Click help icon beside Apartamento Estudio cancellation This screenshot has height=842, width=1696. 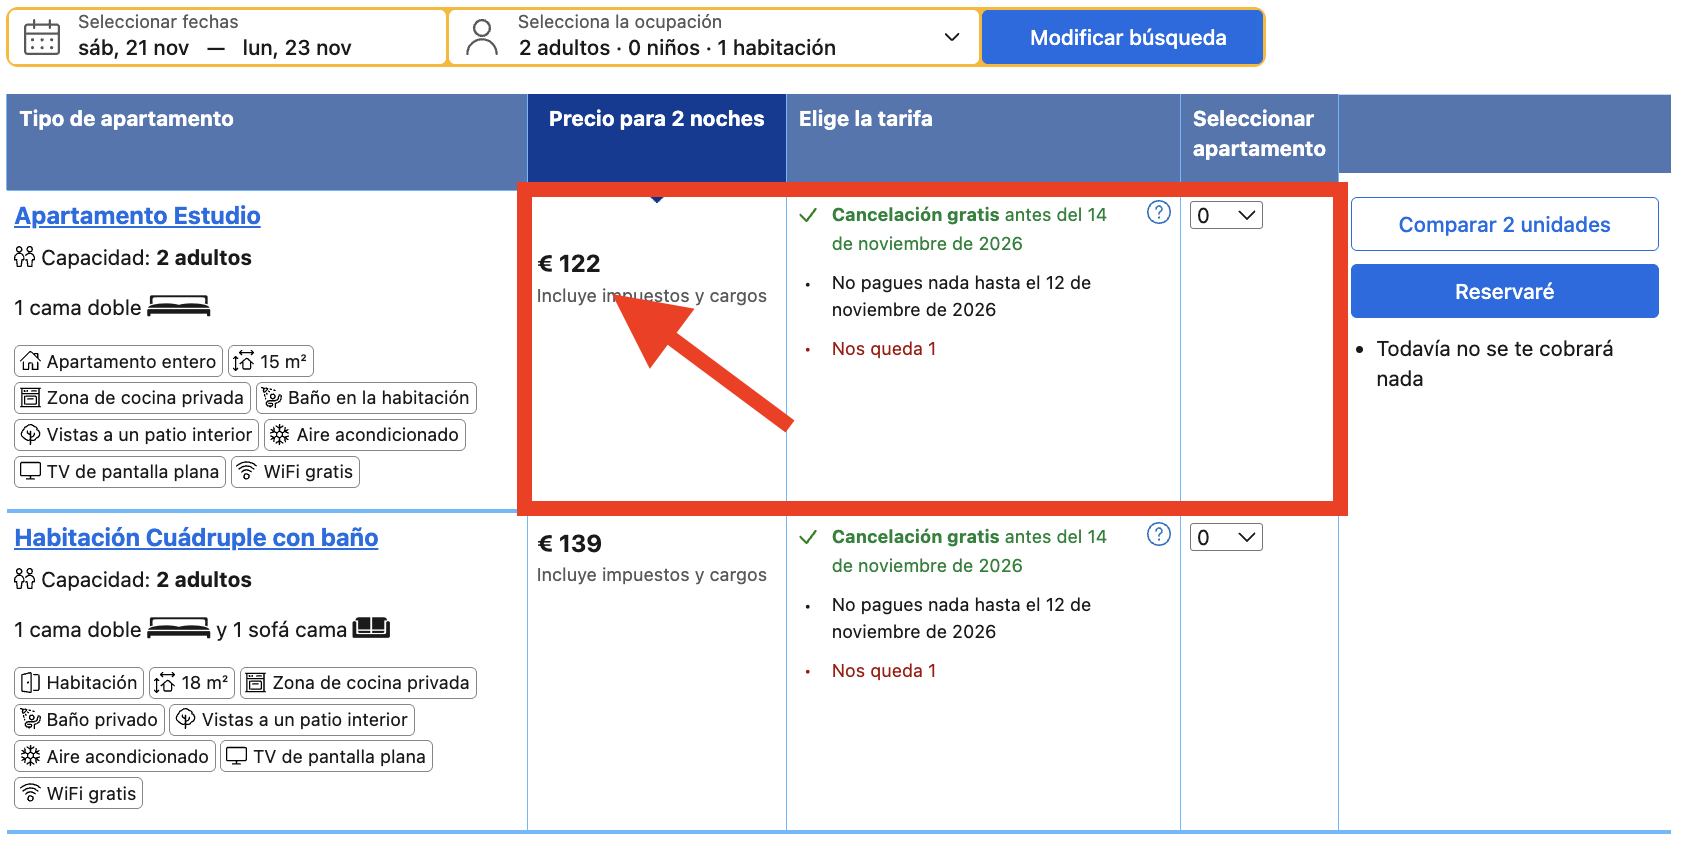point(1159,212)
